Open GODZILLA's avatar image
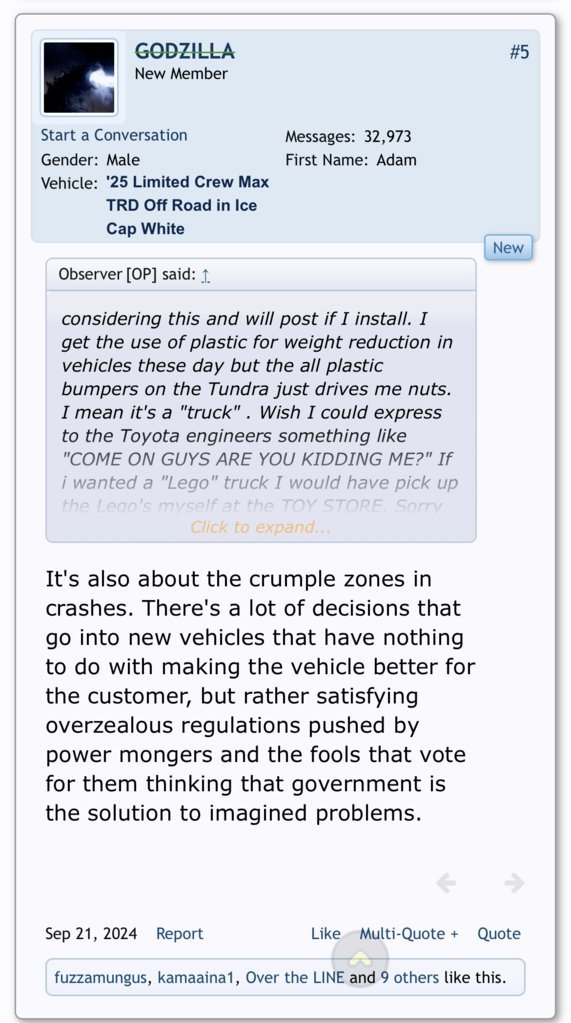The image size is (571, 1023). (79, 78)
